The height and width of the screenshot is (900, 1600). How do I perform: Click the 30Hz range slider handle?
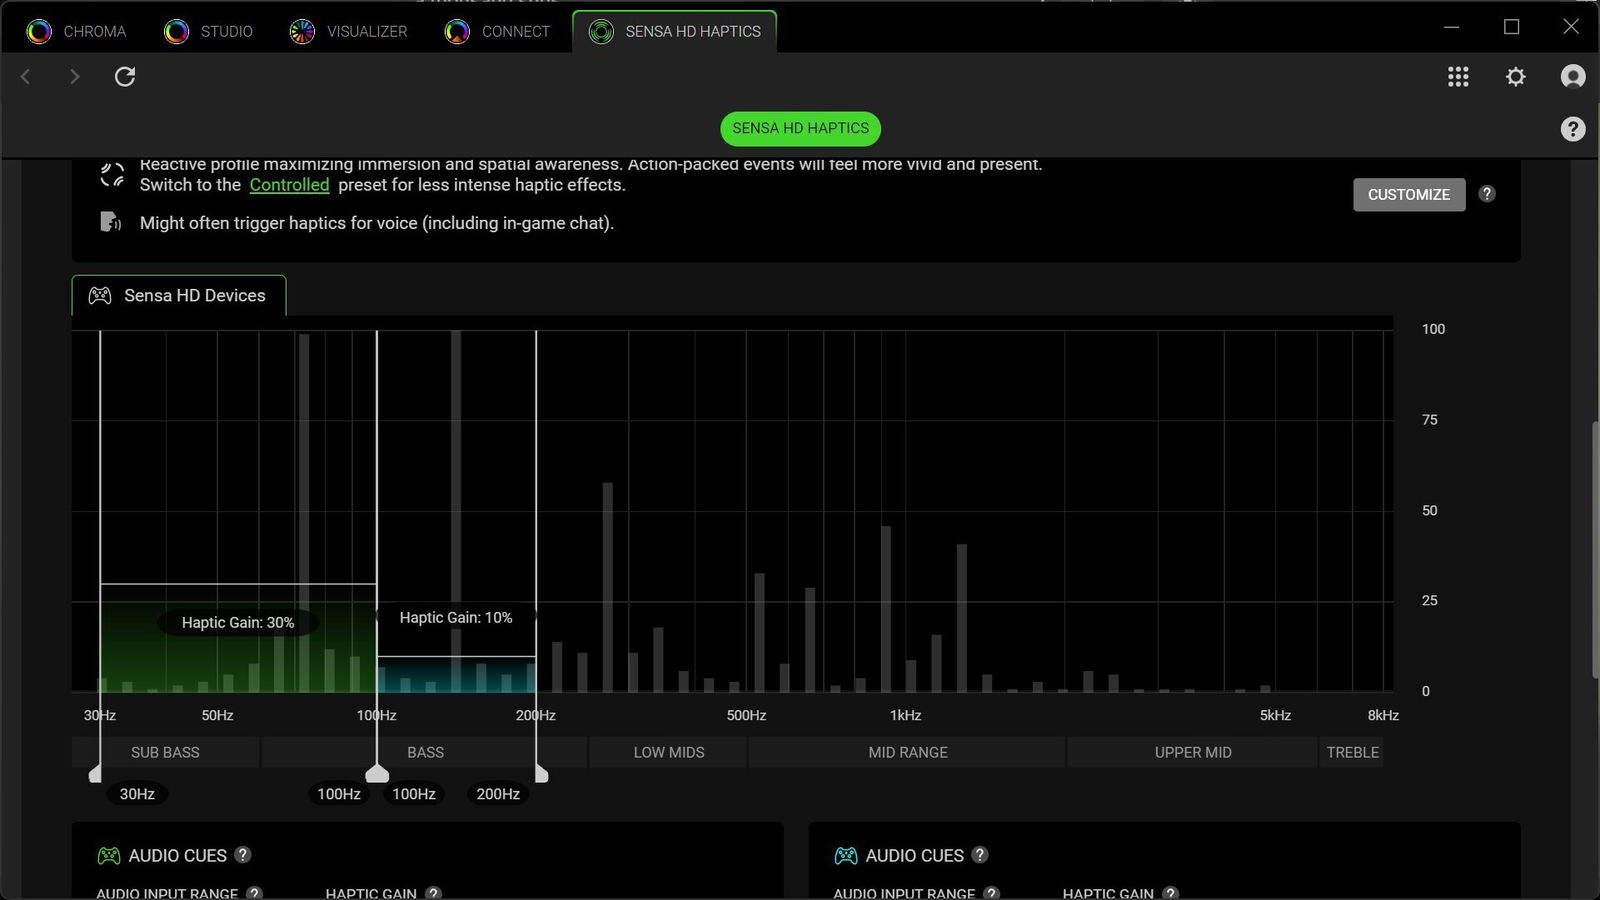[96, 774]
